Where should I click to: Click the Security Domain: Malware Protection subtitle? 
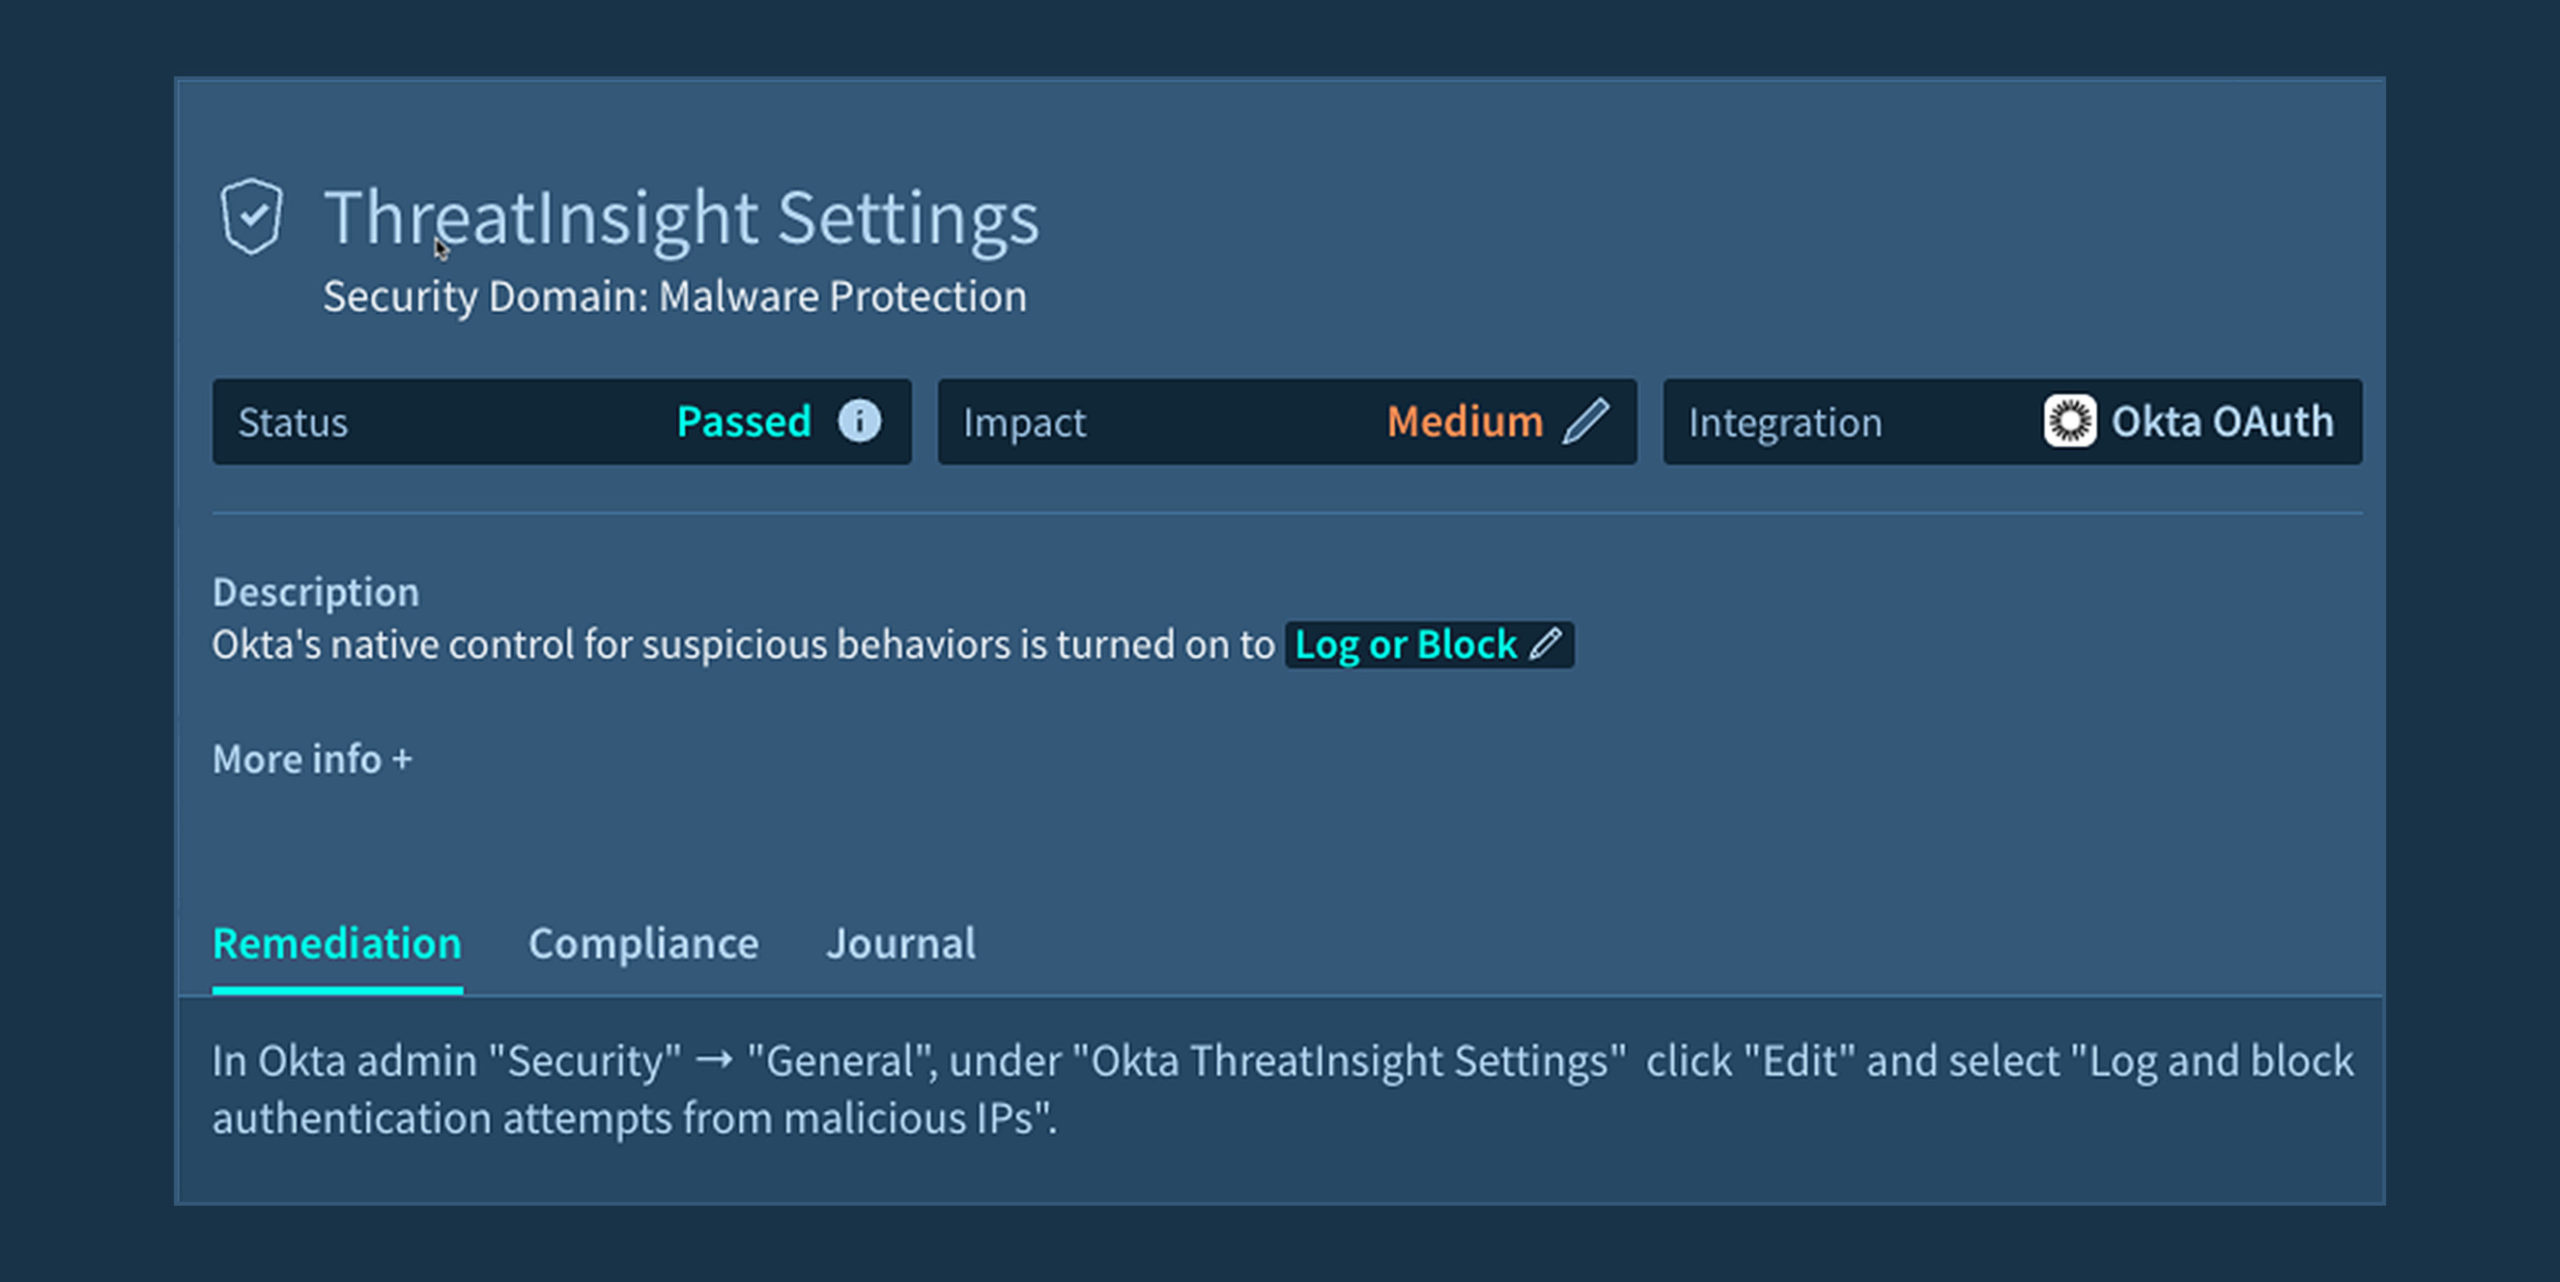pos(674,296)
